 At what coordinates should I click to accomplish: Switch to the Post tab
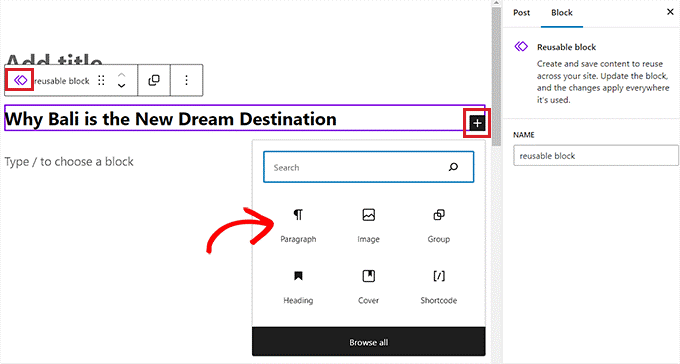(x=521, y=13)
